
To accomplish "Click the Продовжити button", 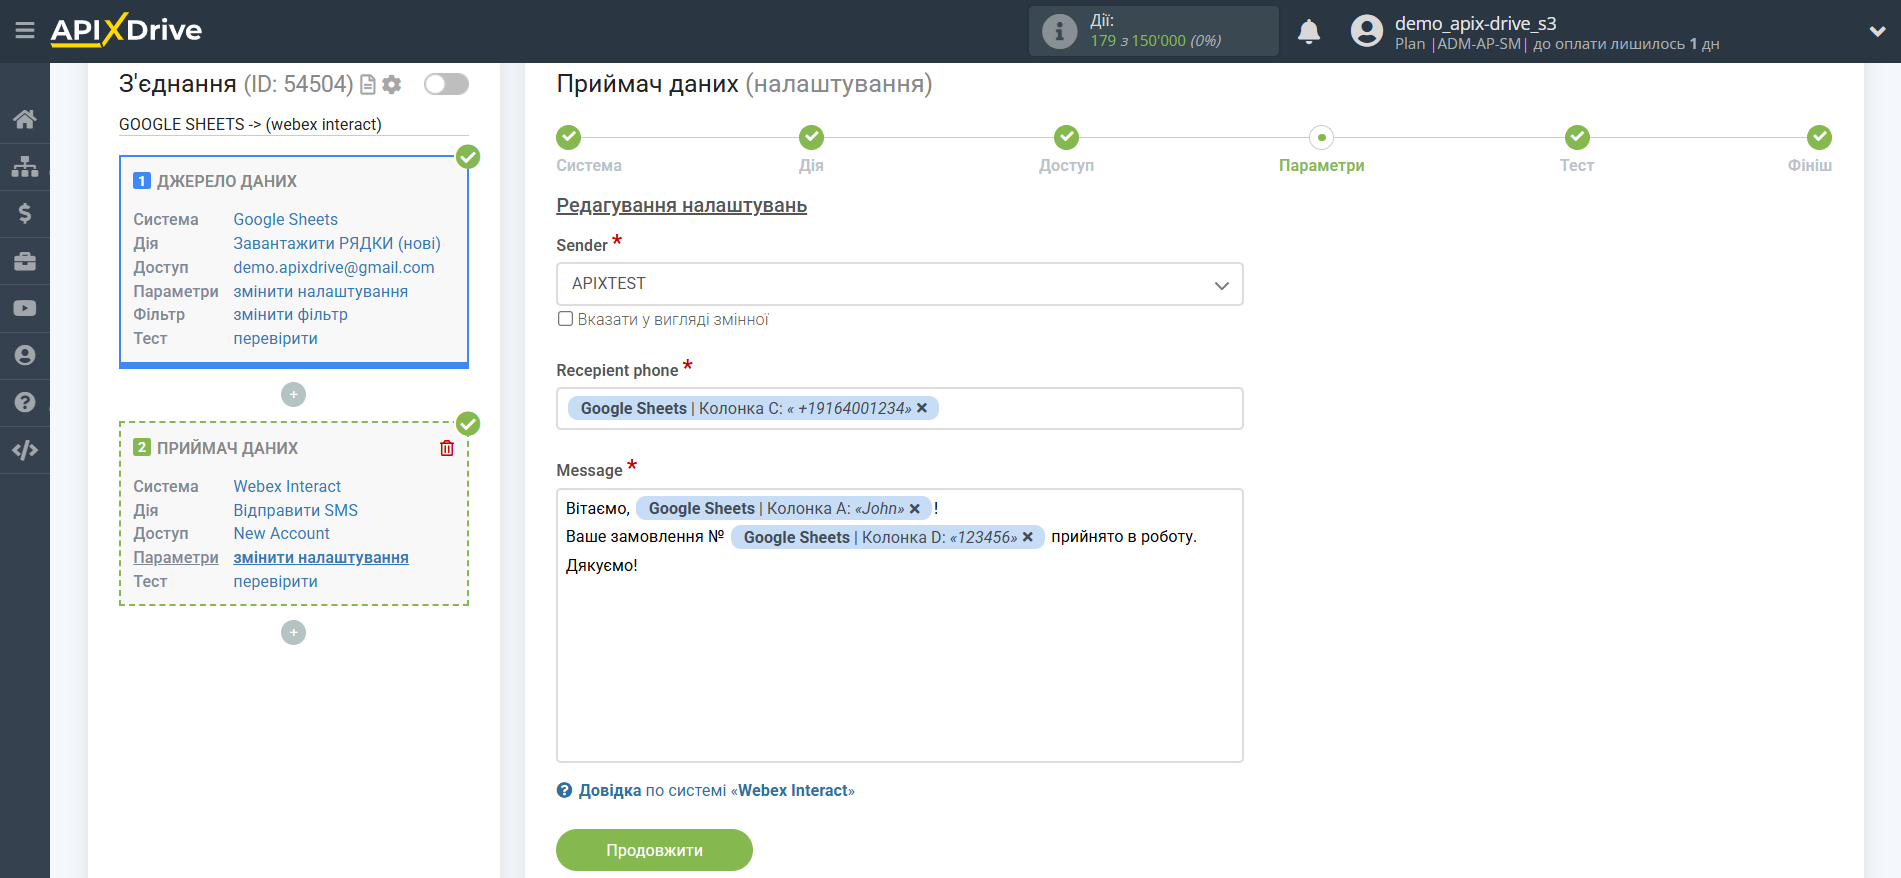I will coord(654,850).
